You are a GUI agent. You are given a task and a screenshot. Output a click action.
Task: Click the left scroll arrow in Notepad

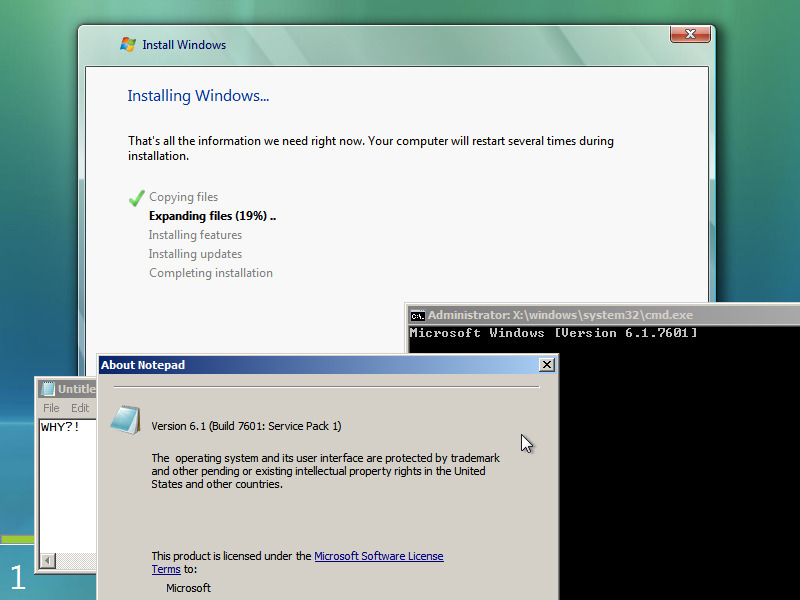point(47,561)
